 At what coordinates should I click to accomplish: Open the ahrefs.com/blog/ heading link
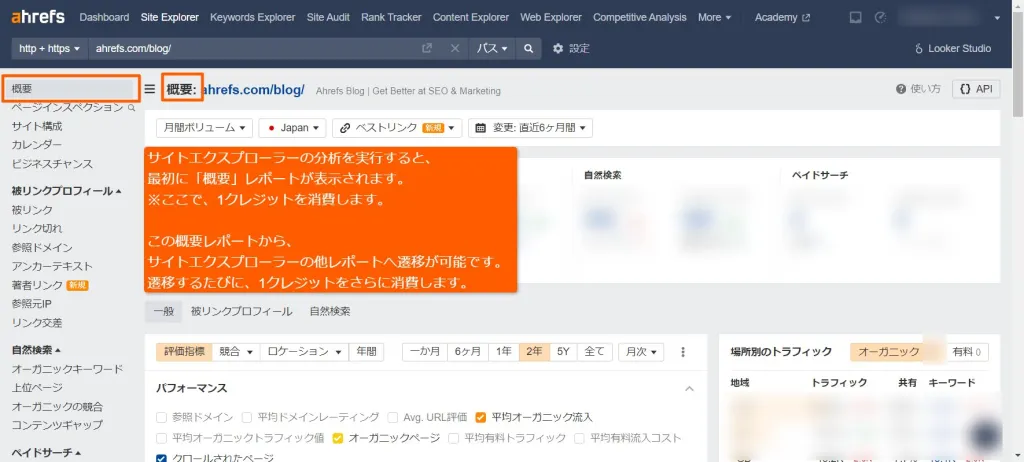[x=253, y=90]
